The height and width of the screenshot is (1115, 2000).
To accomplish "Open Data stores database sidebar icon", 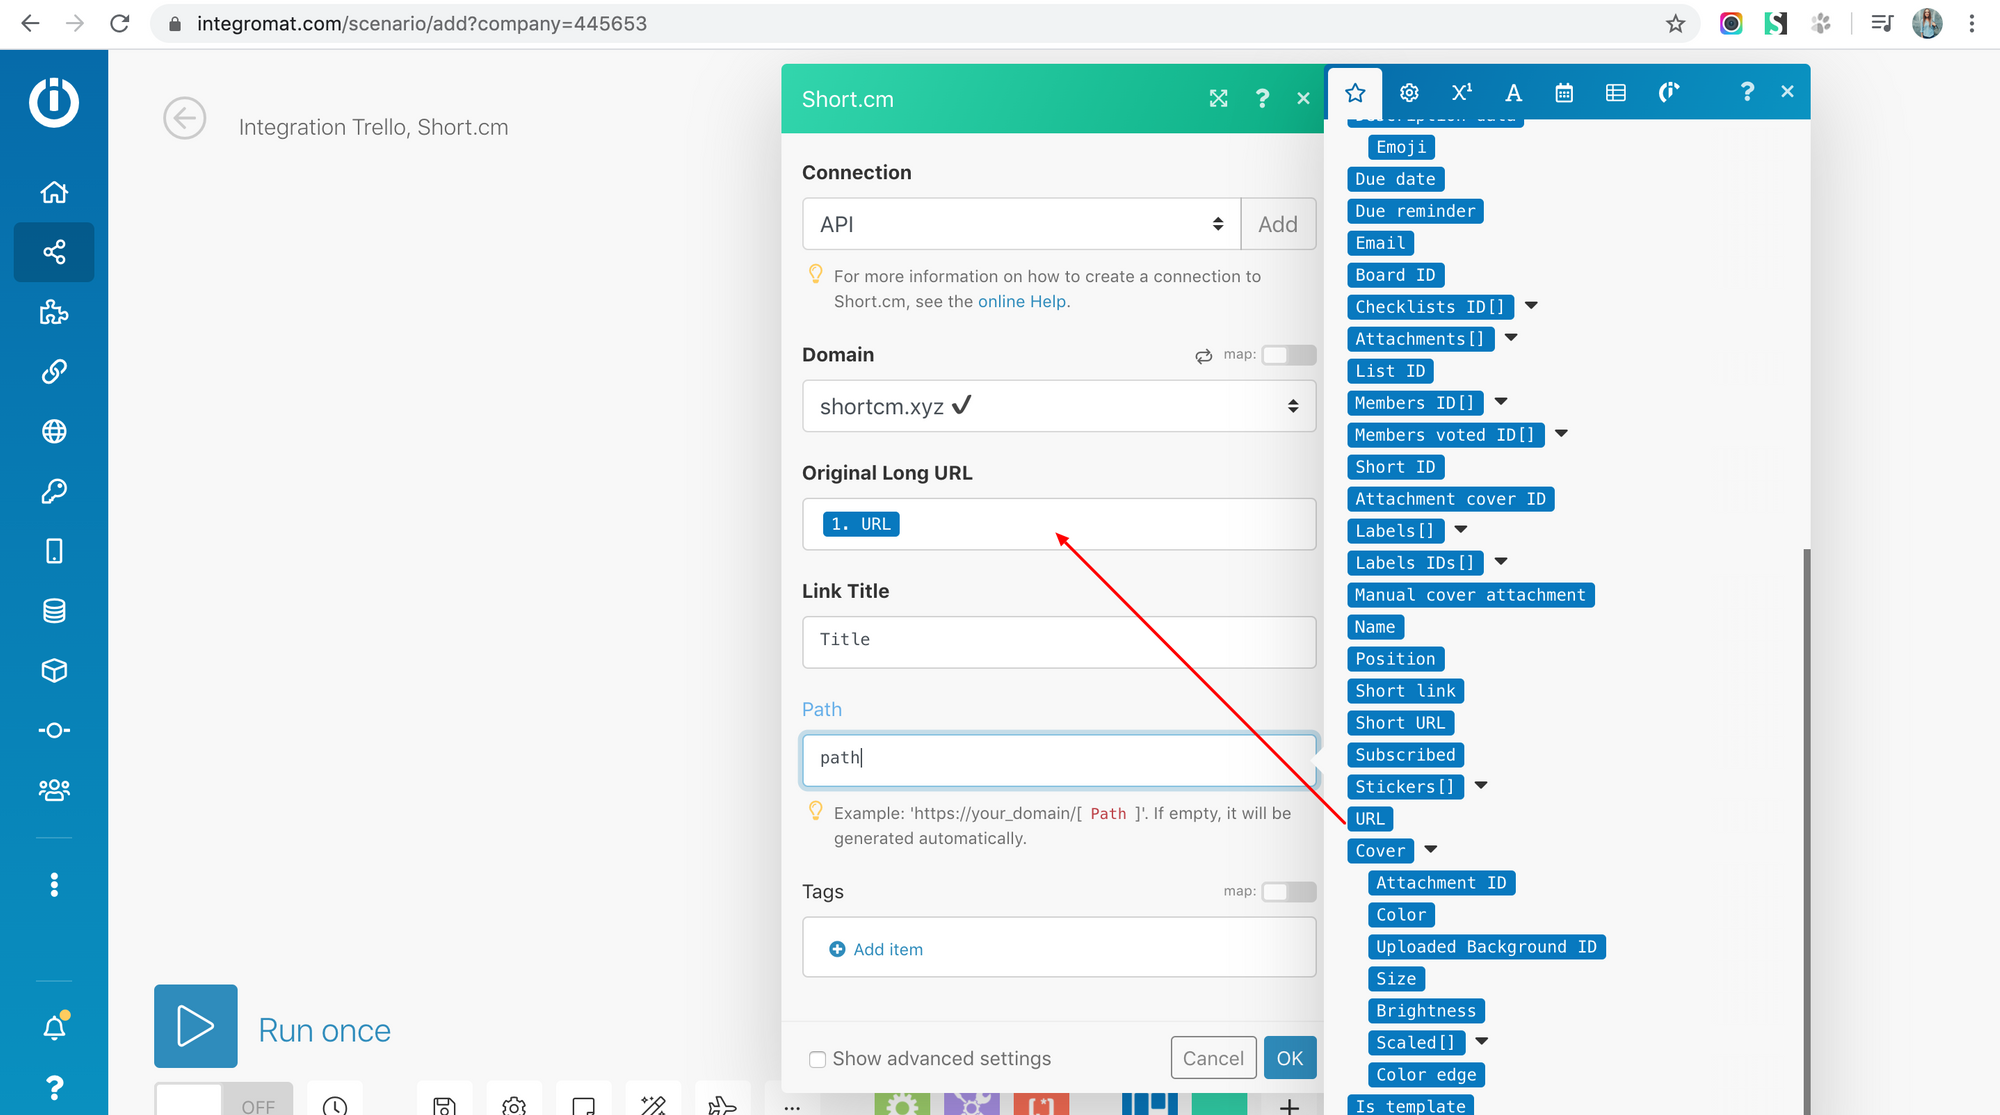I will point(54,611).
